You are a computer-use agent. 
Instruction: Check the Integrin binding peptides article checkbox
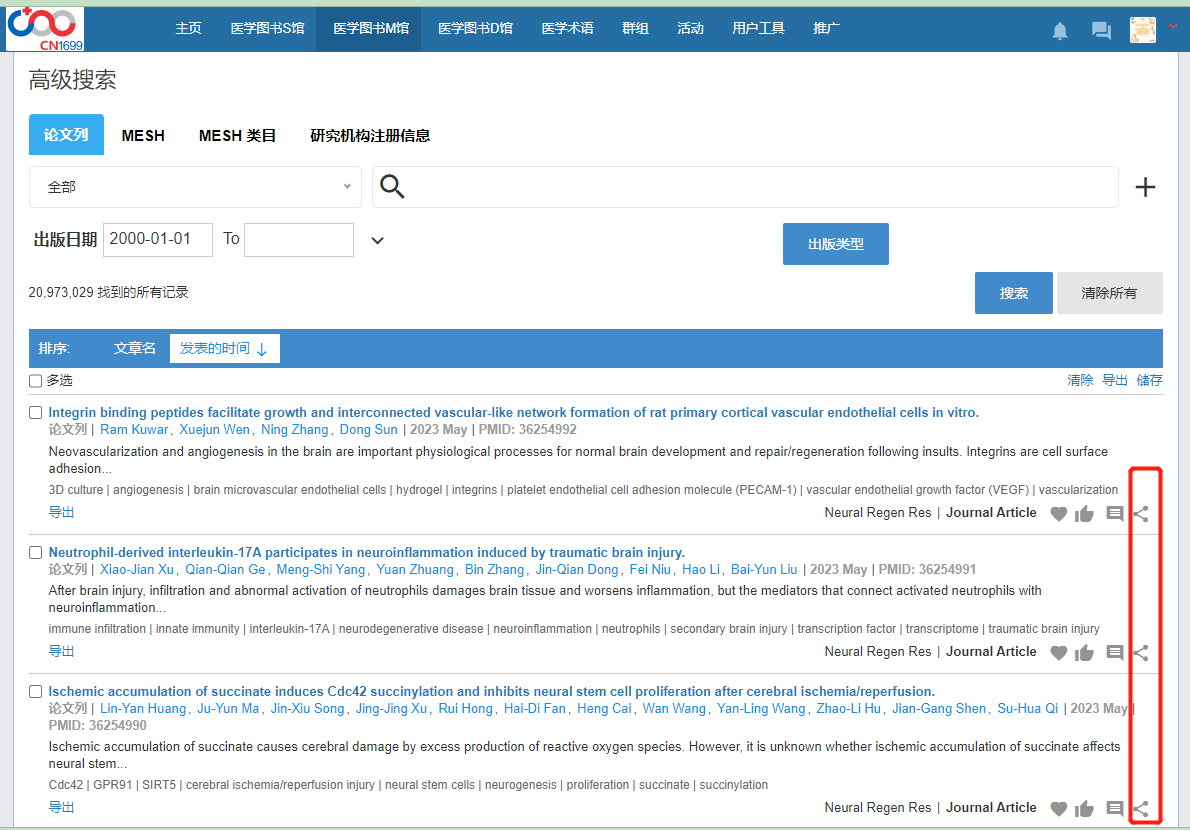pyautogui.click(x=36, y=413)
